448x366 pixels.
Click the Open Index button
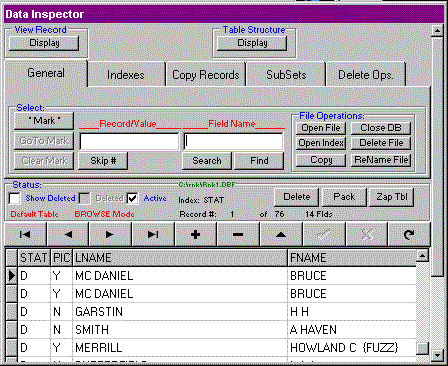click(321, 143)
